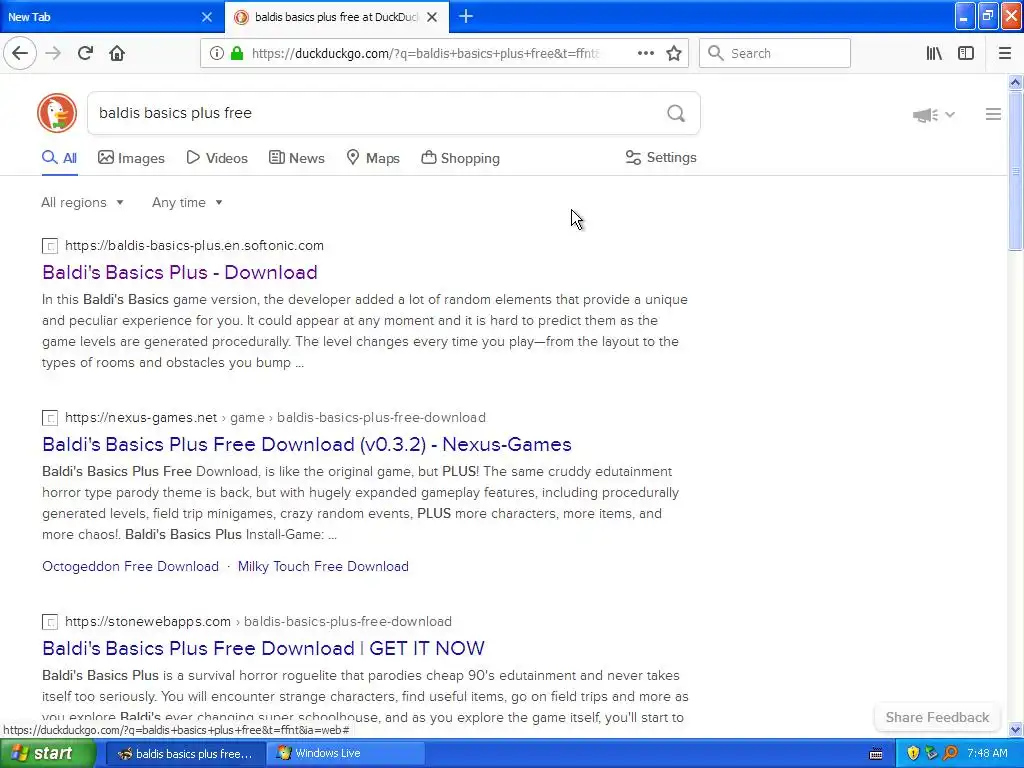Switch to Videos results

(217, 158)
